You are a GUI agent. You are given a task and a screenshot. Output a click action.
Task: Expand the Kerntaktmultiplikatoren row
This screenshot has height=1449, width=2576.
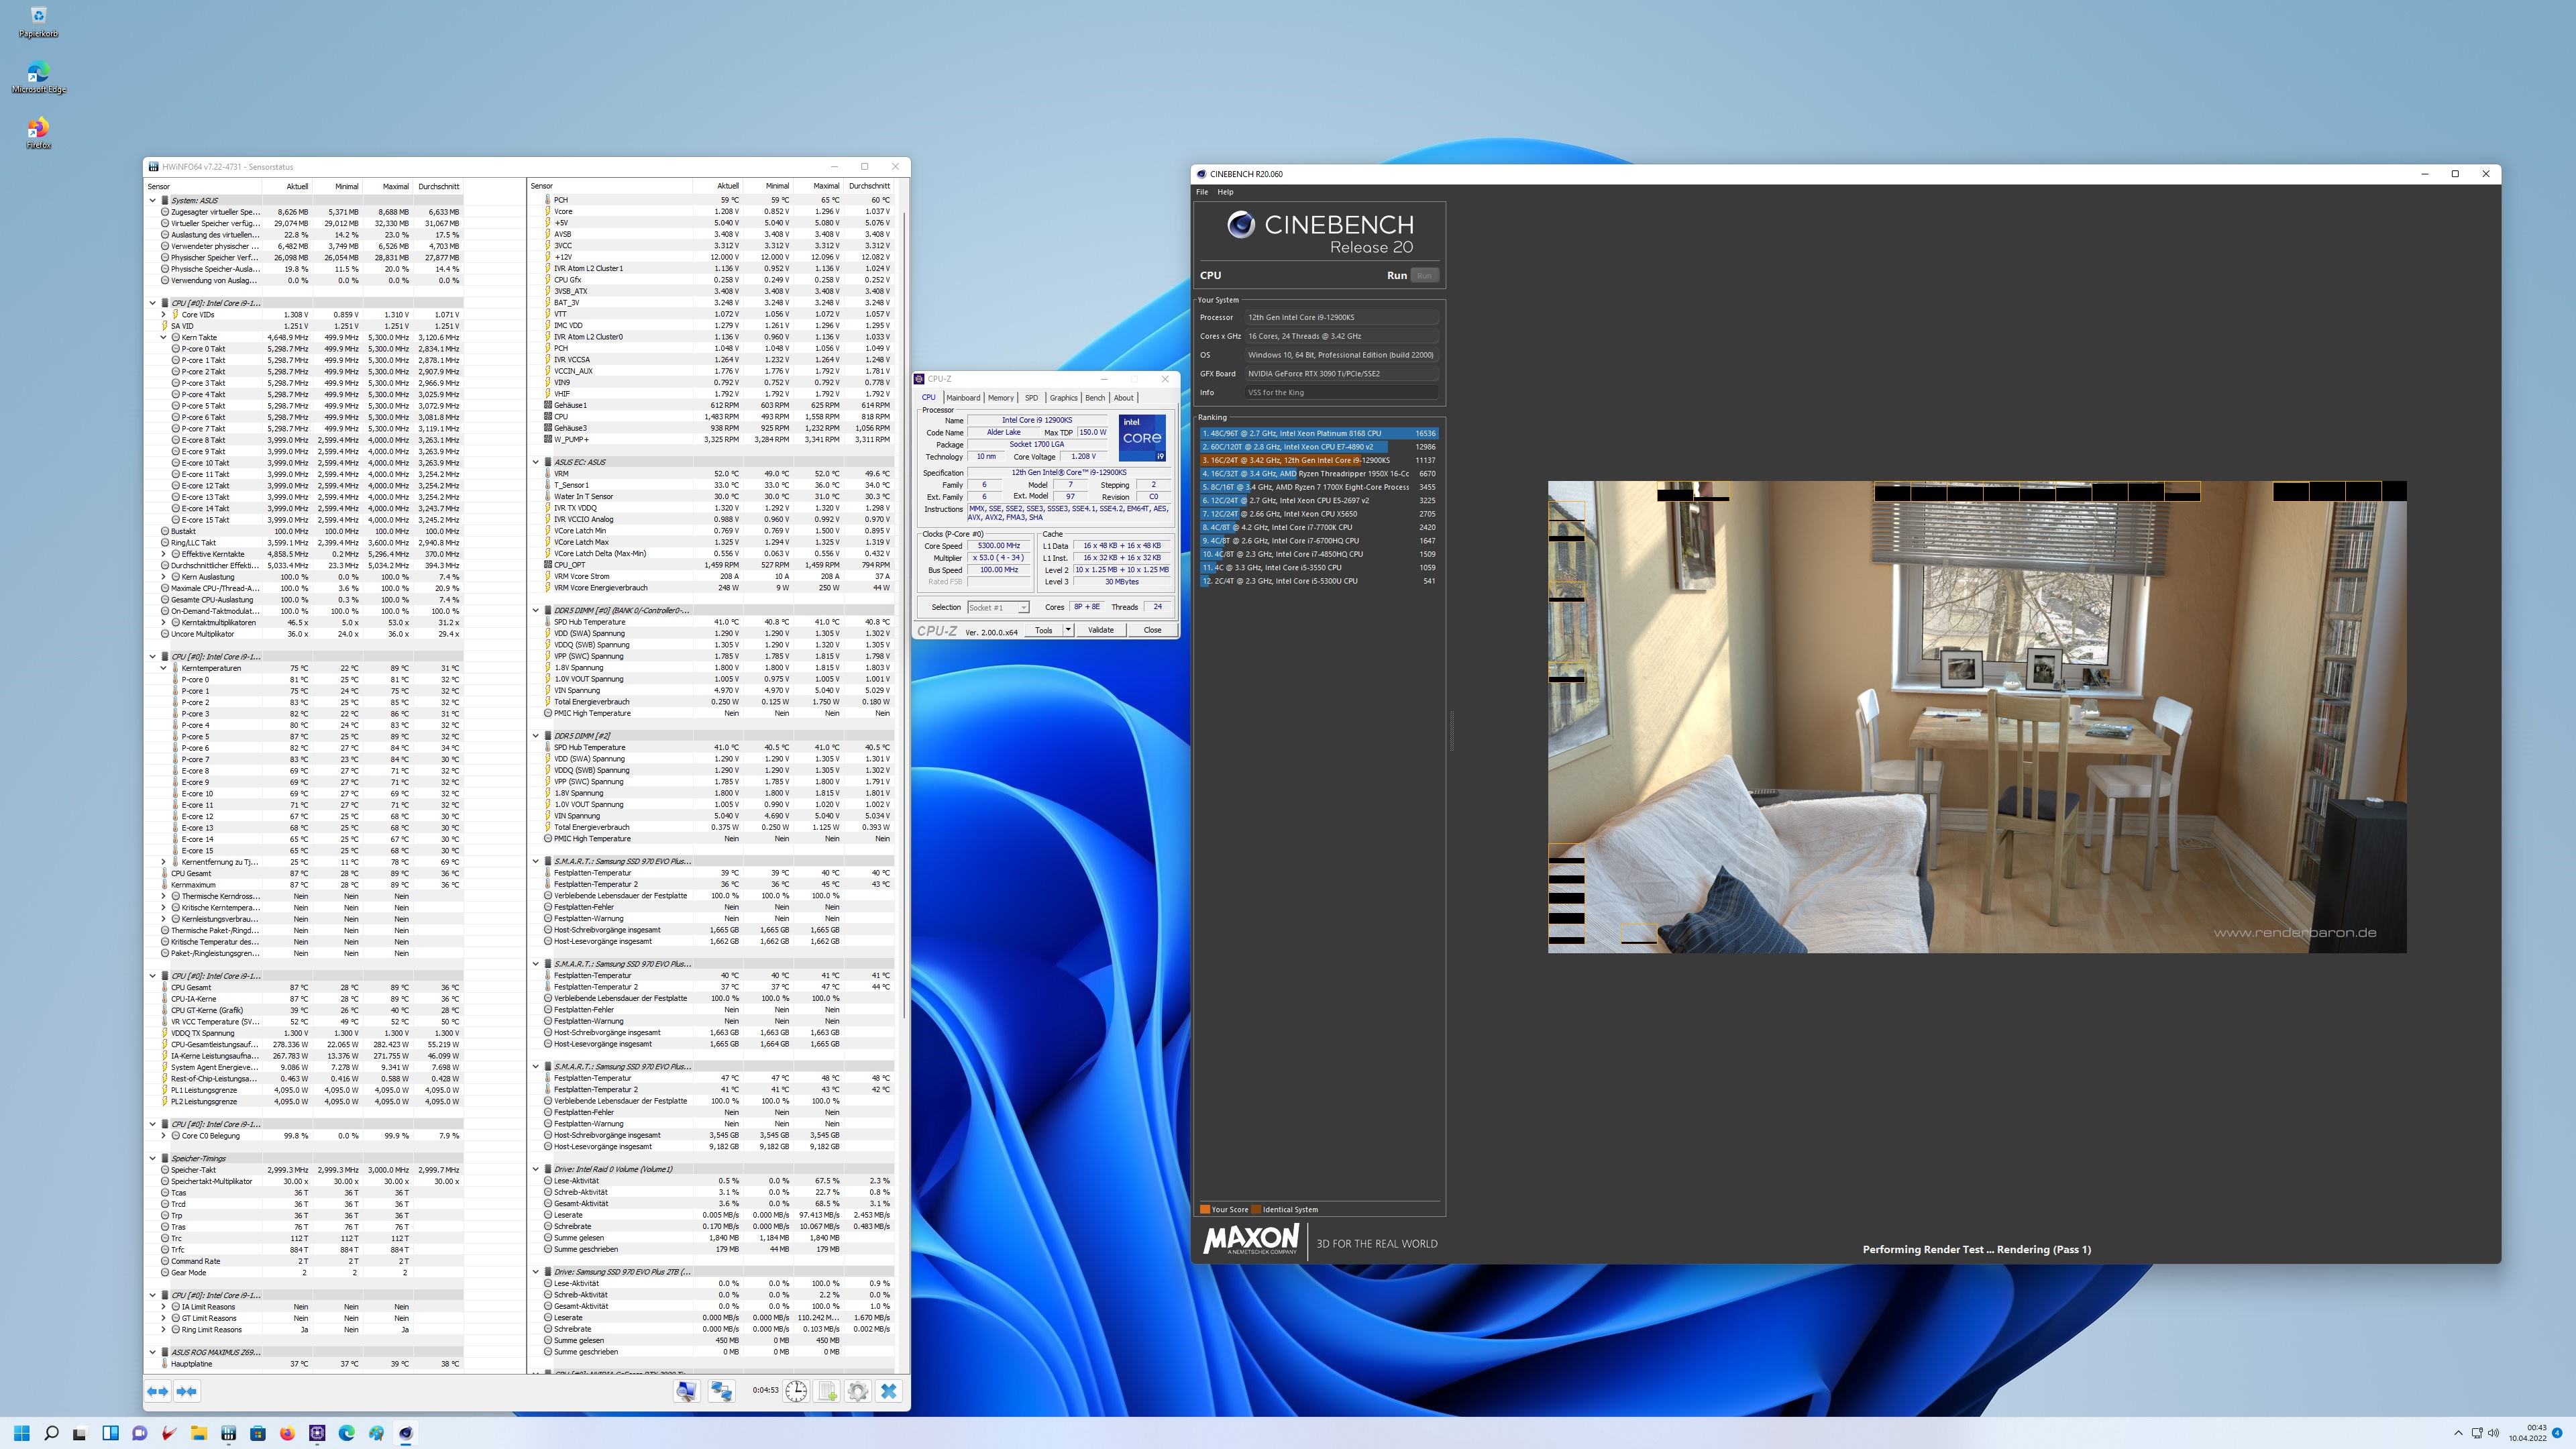(x=164, y=622)
